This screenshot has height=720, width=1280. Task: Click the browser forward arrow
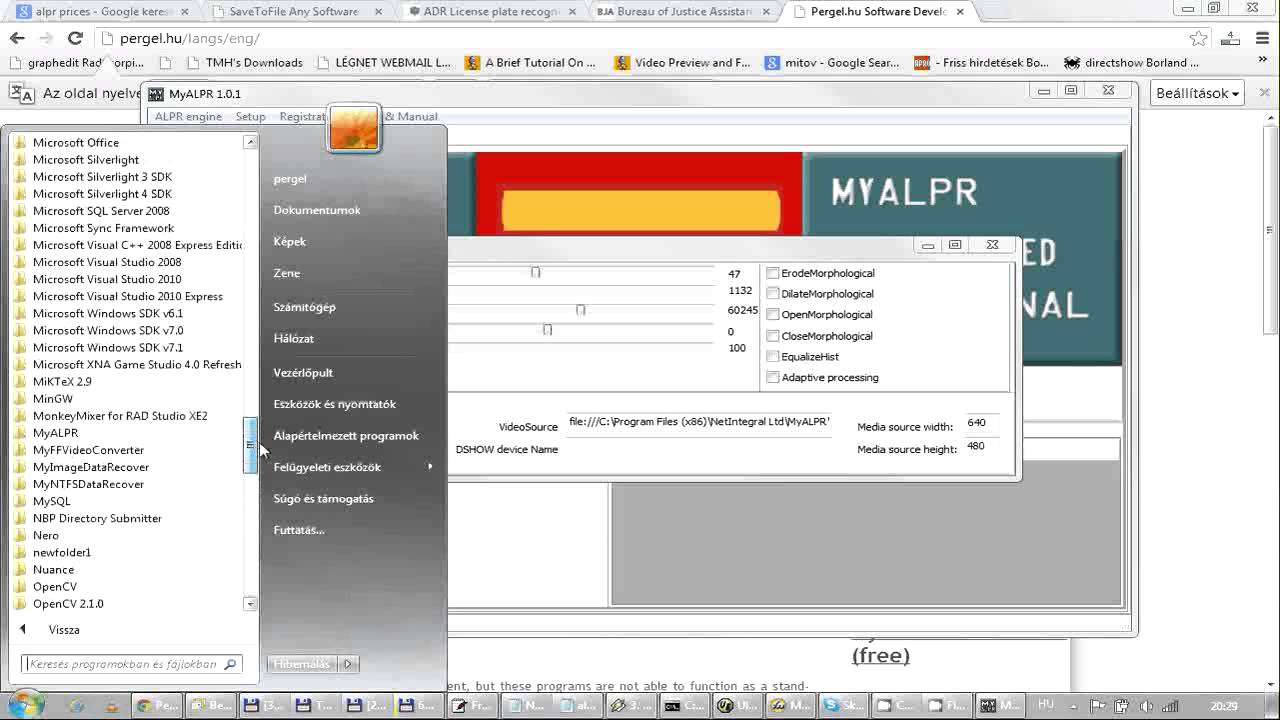point(46,38)
